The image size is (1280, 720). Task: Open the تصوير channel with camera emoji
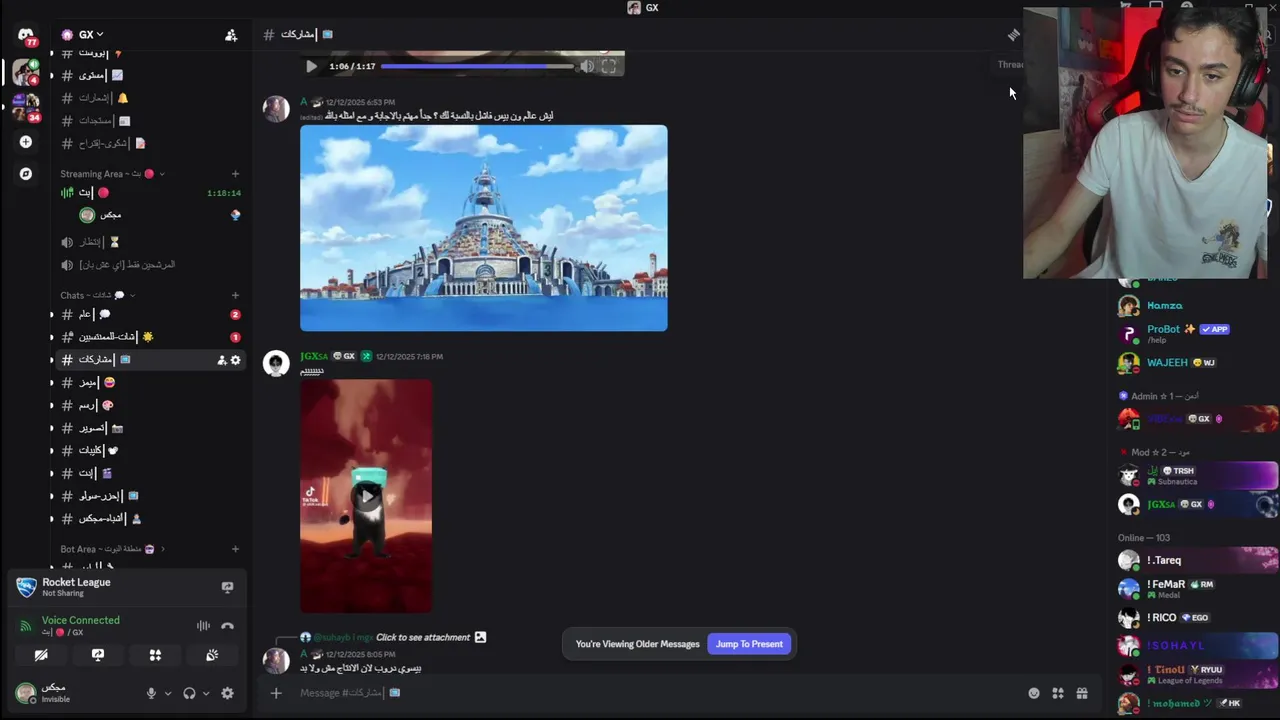149,428
